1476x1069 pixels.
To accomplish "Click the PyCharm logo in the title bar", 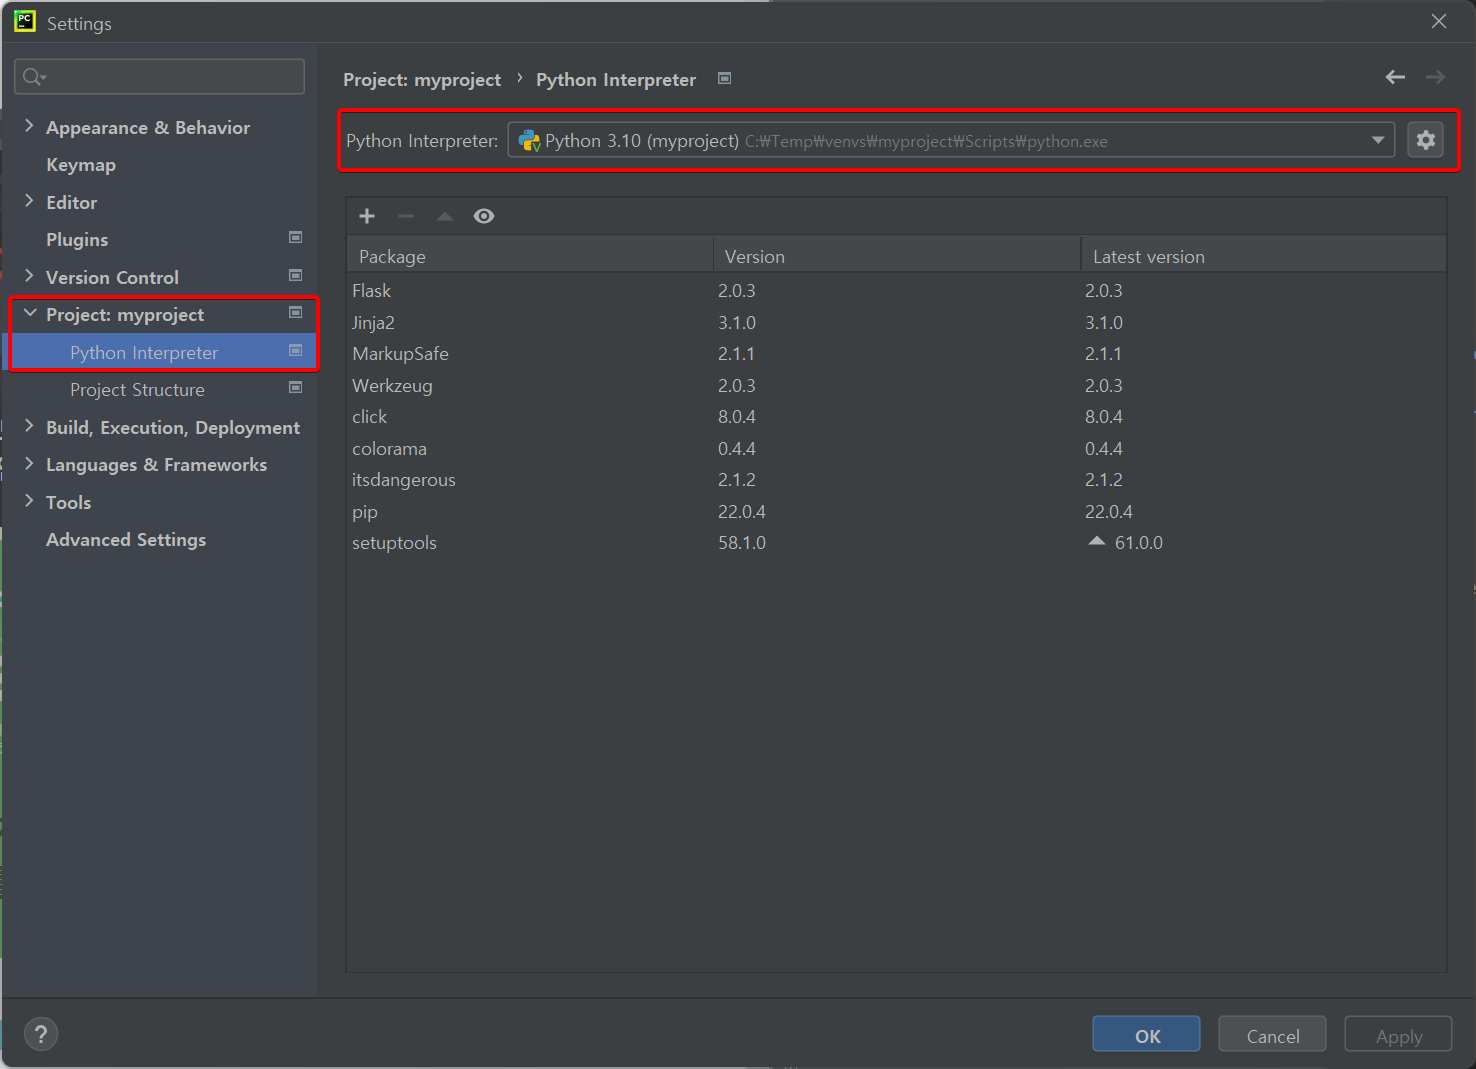I will [x=25, y=21].
